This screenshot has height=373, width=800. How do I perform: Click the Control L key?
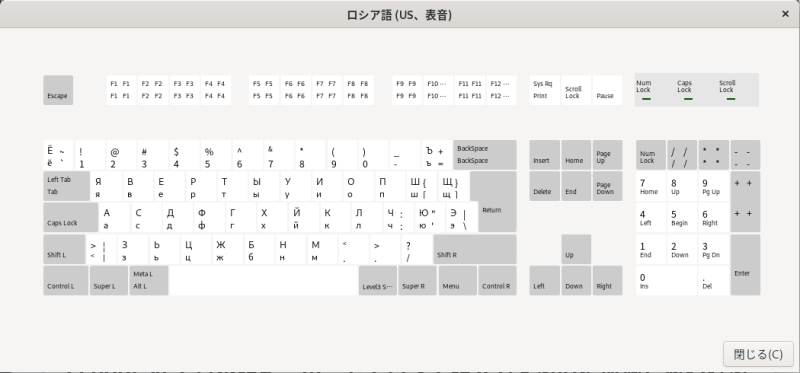click(x=66, y=281)
